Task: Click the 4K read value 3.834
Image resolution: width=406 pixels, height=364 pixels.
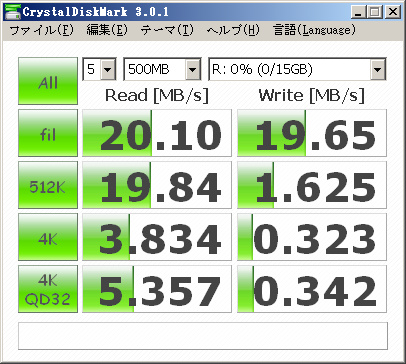Action: point(157,237)
